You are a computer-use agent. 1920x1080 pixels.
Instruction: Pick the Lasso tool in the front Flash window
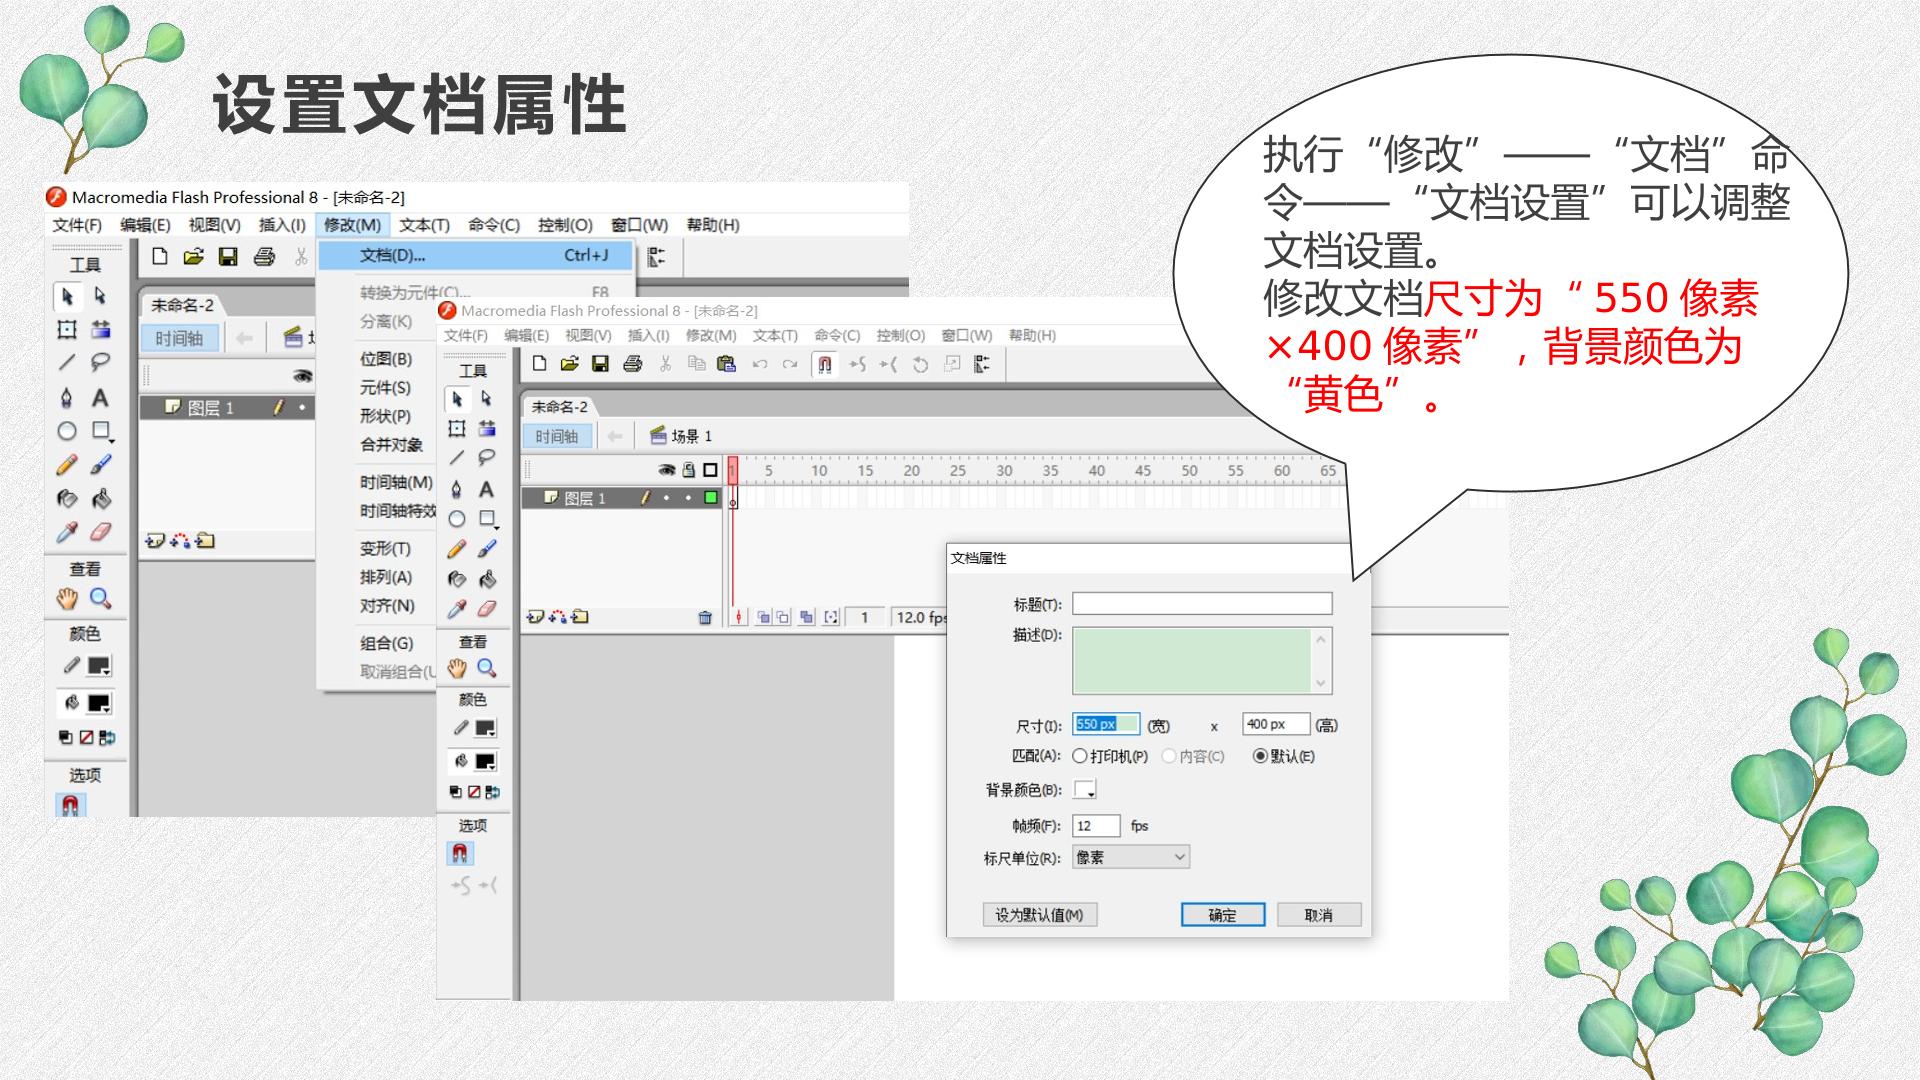coord(486,458)
